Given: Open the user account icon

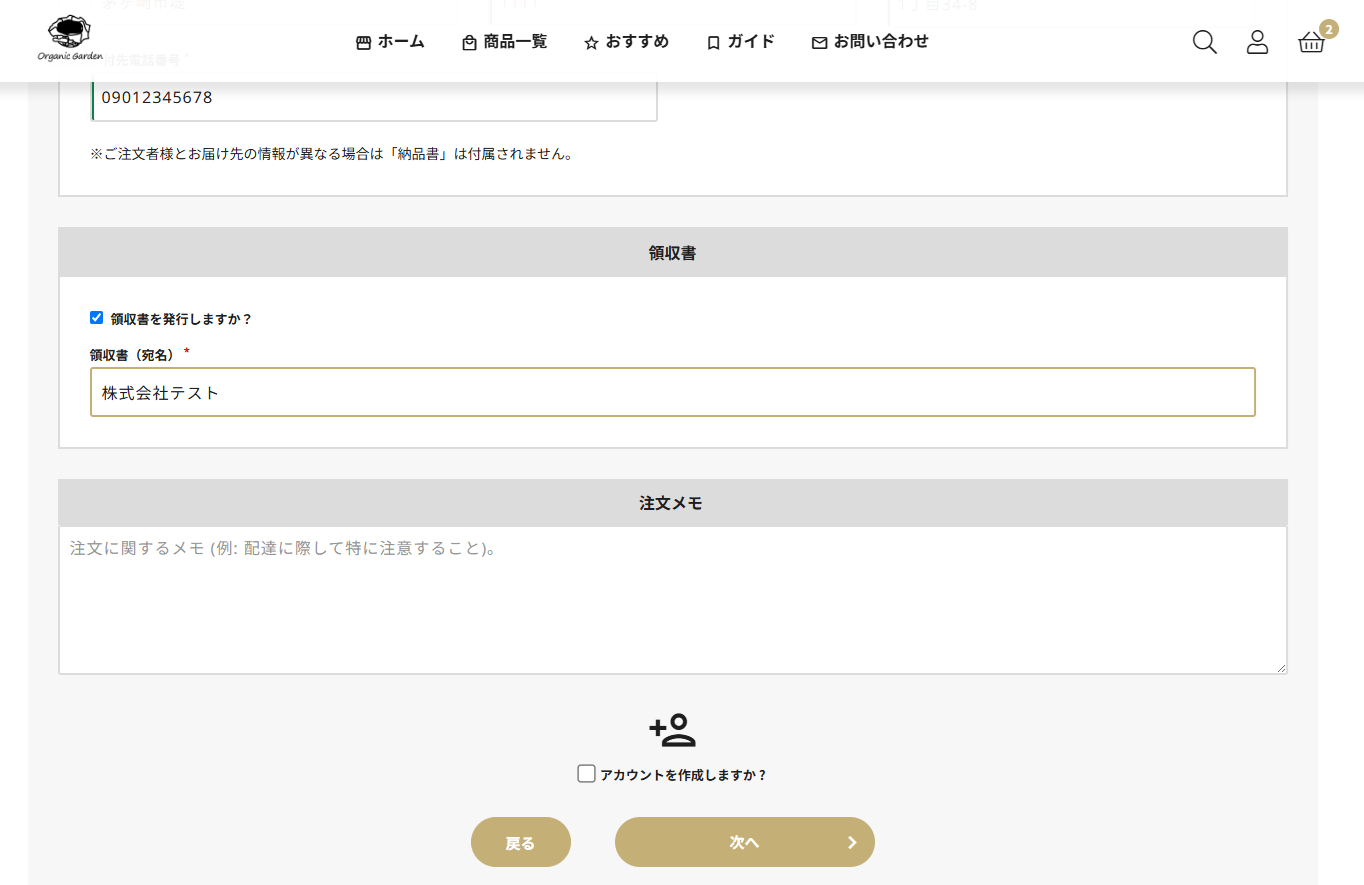Looking at the screenshot, I should pyautogui.click(x=1257, y=42).
